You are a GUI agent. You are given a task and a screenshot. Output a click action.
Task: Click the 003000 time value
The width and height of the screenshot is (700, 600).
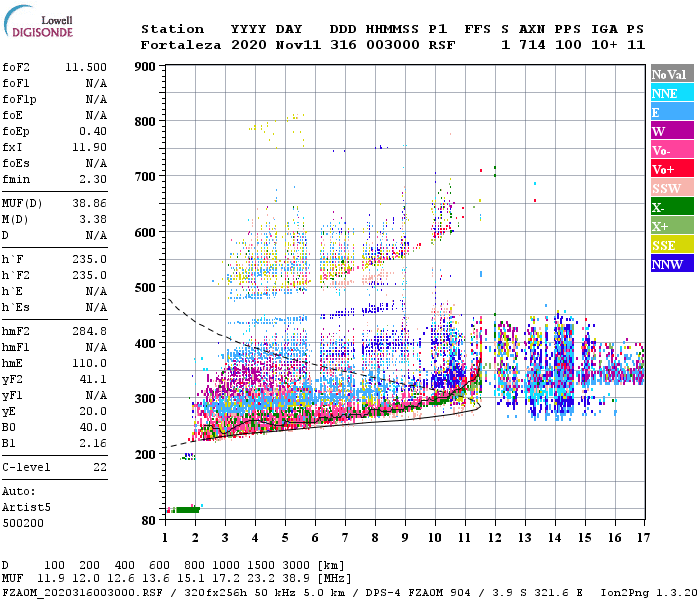(x=393, y=45)
